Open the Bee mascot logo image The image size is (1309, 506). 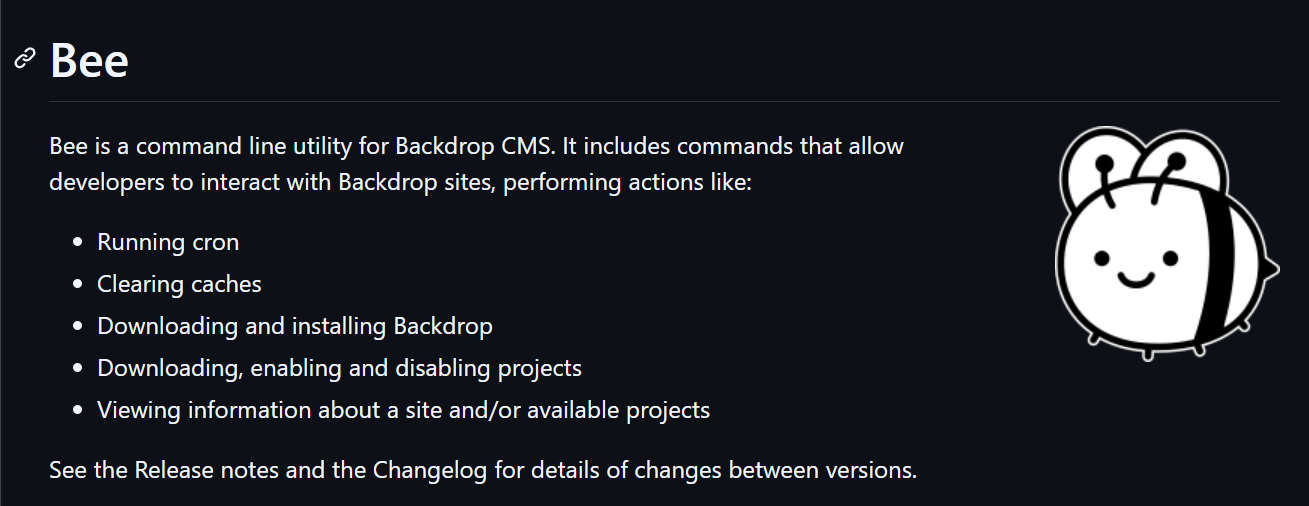click(x=1167, y=244)
